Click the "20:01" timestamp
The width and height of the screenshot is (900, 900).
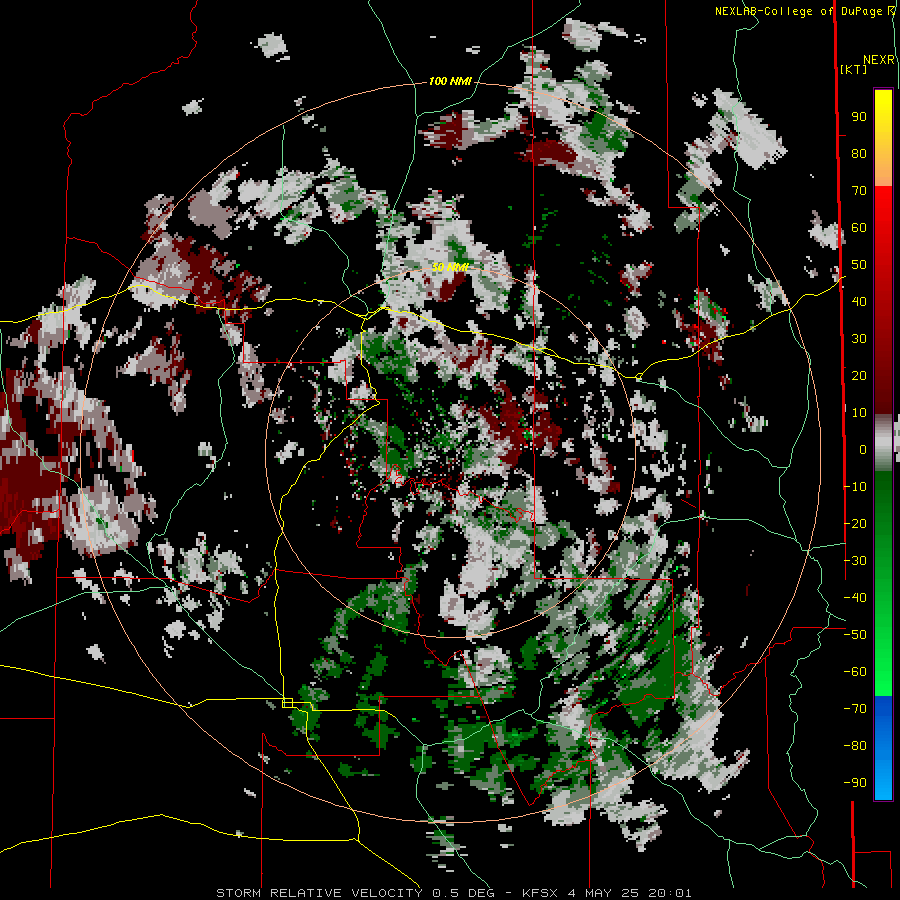pos(670,893)
